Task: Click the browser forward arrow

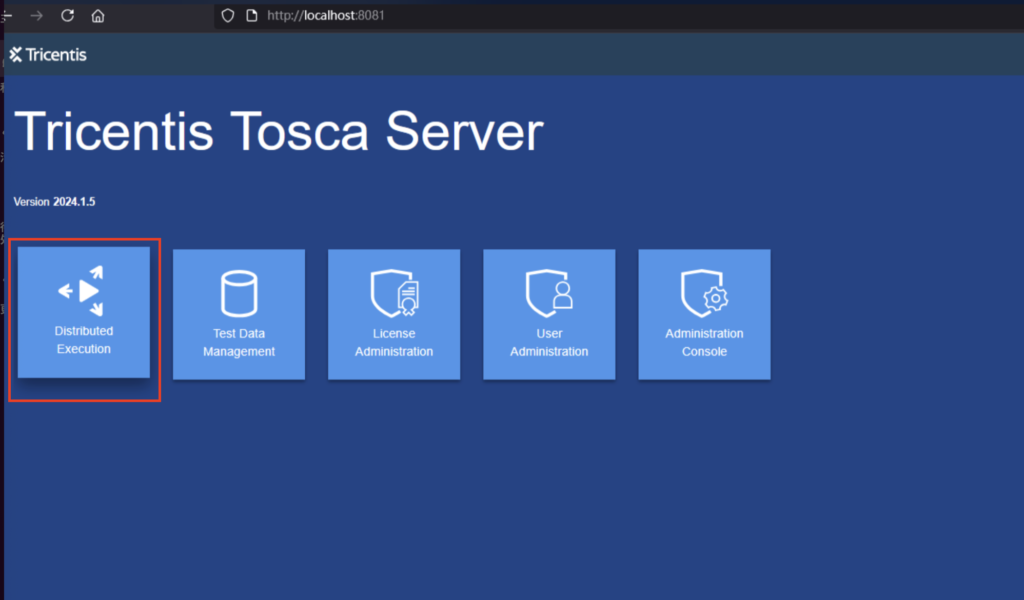Action: tap(37, 16)
